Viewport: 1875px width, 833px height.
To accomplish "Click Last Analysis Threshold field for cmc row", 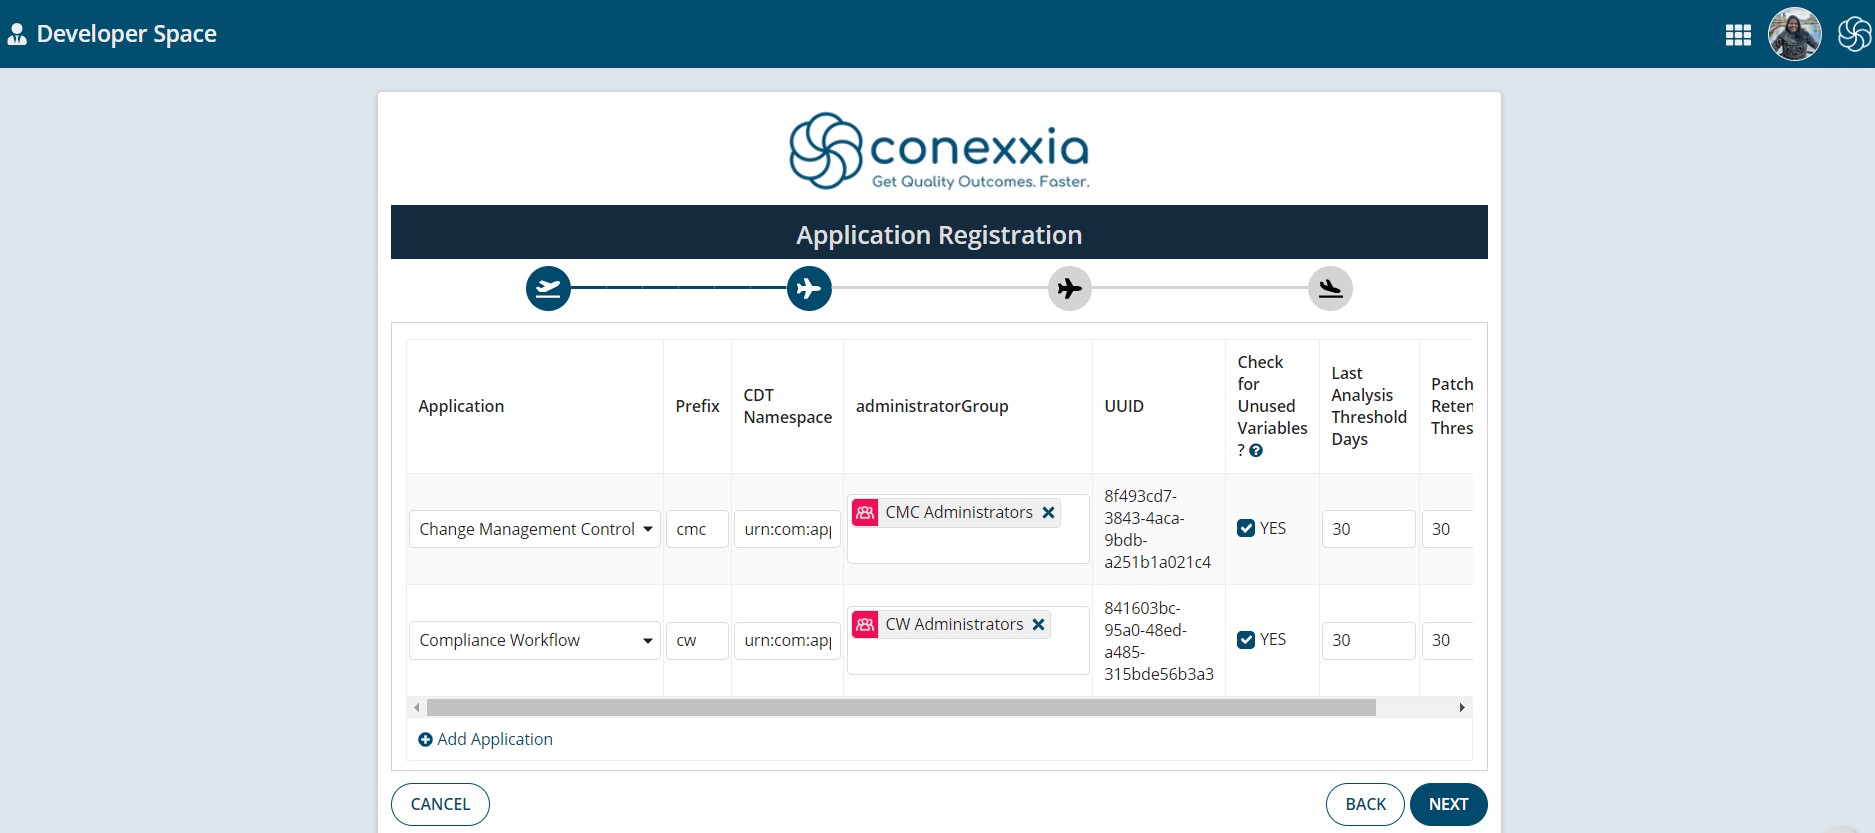I will [x=1368, y=529].
